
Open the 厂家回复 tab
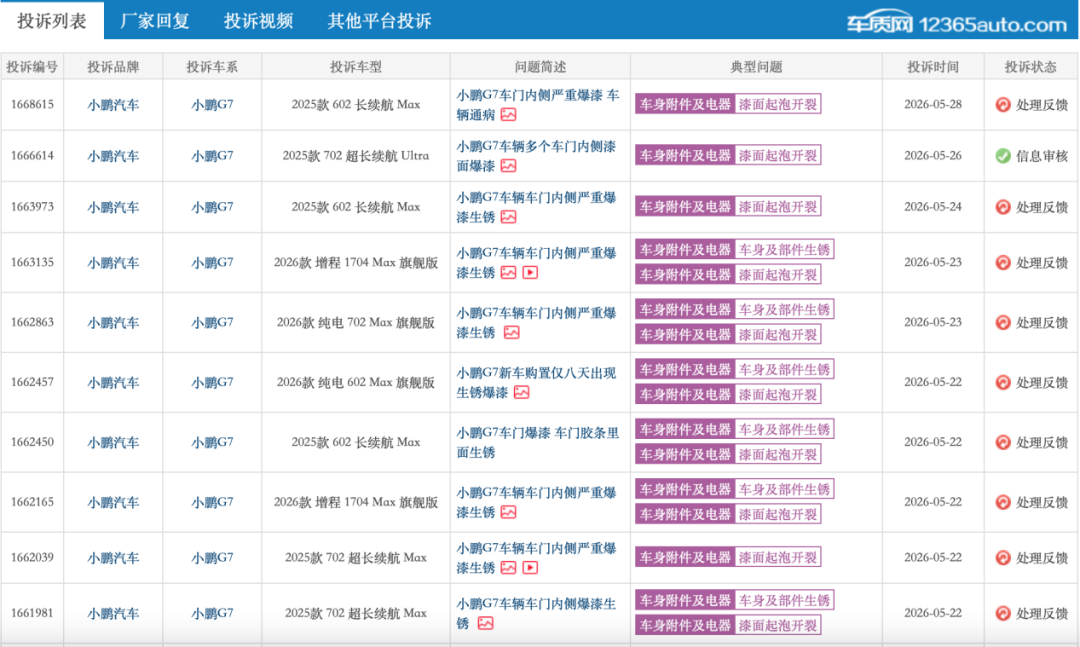[155, 21]
